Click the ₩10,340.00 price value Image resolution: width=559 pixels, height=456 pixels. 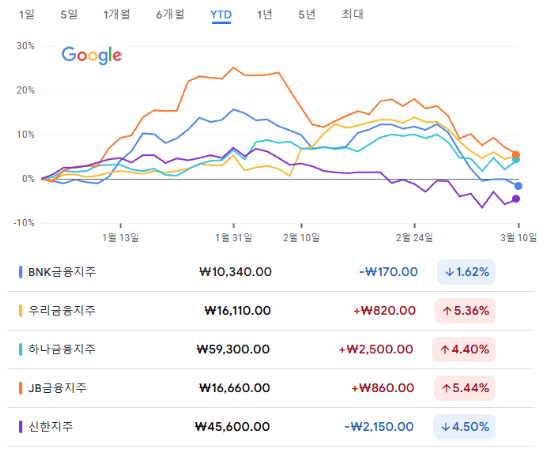point(235,272)
